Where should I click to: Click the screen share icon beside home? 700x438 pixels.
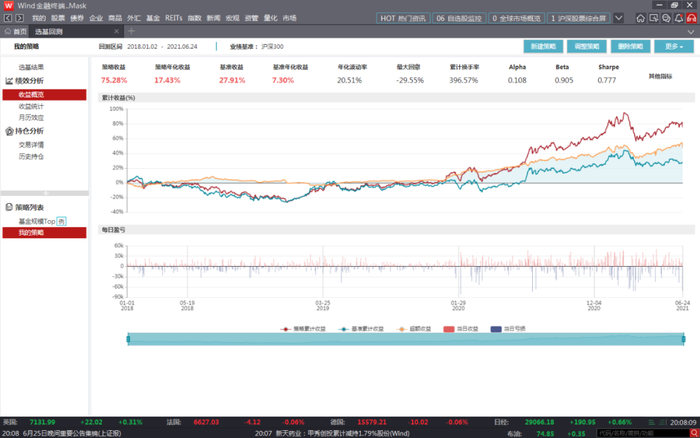[x=652, y=18]
